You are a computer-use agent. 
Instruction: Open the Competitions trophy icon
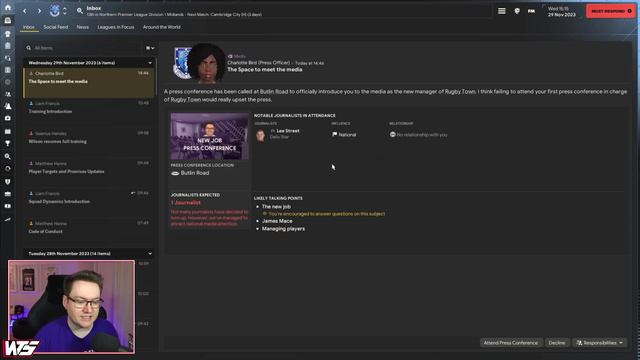coord(8,144)
